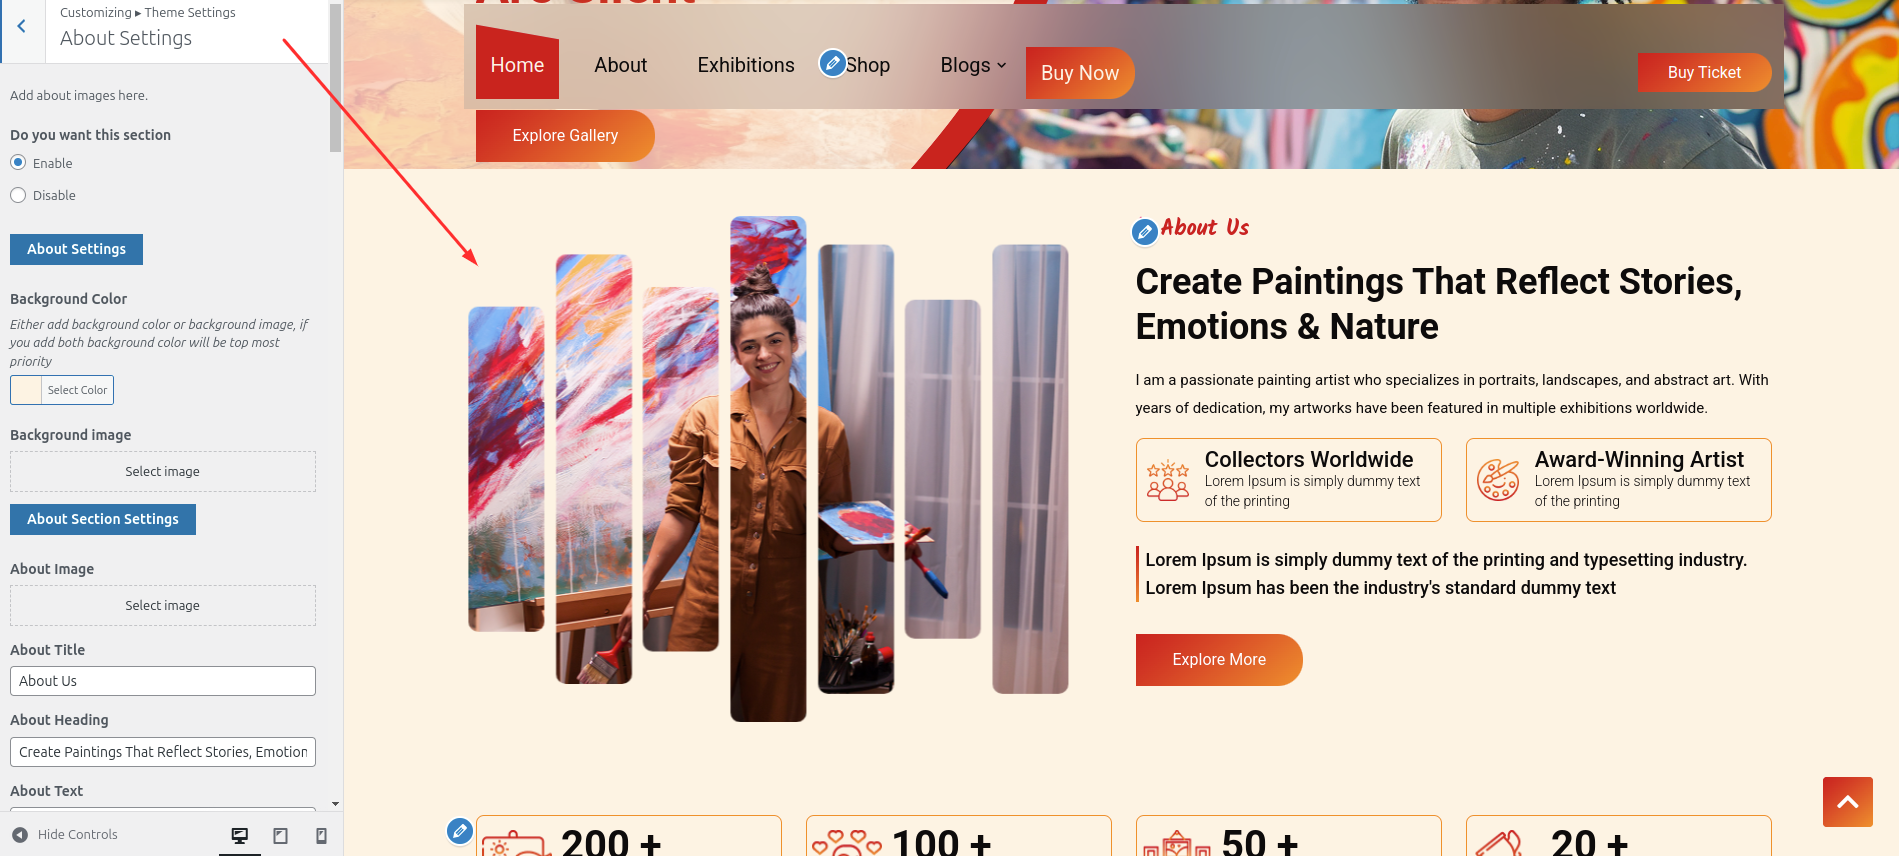Open the Exhibitions menu item

(x=746, y=65)
